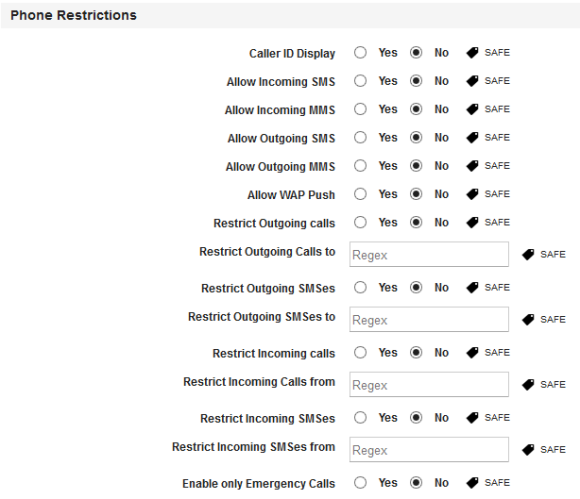580x499 pixels.
Task: Focus the Restrict Outgoing Calls to Regex field
Action: [x=429, y=254]
